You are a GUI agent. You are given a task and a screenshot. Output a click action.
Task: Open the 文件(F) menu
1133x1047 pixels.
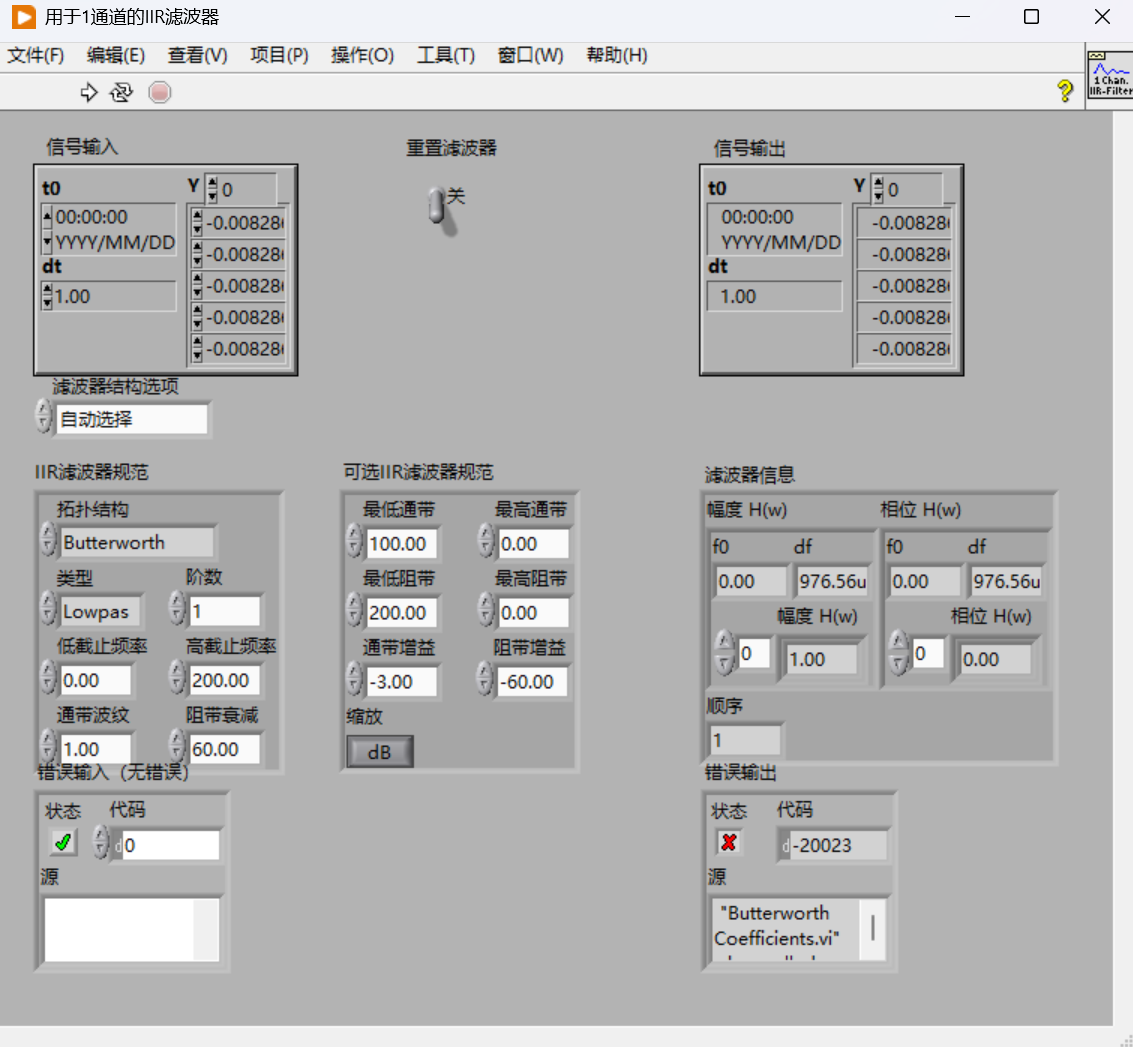35,56
